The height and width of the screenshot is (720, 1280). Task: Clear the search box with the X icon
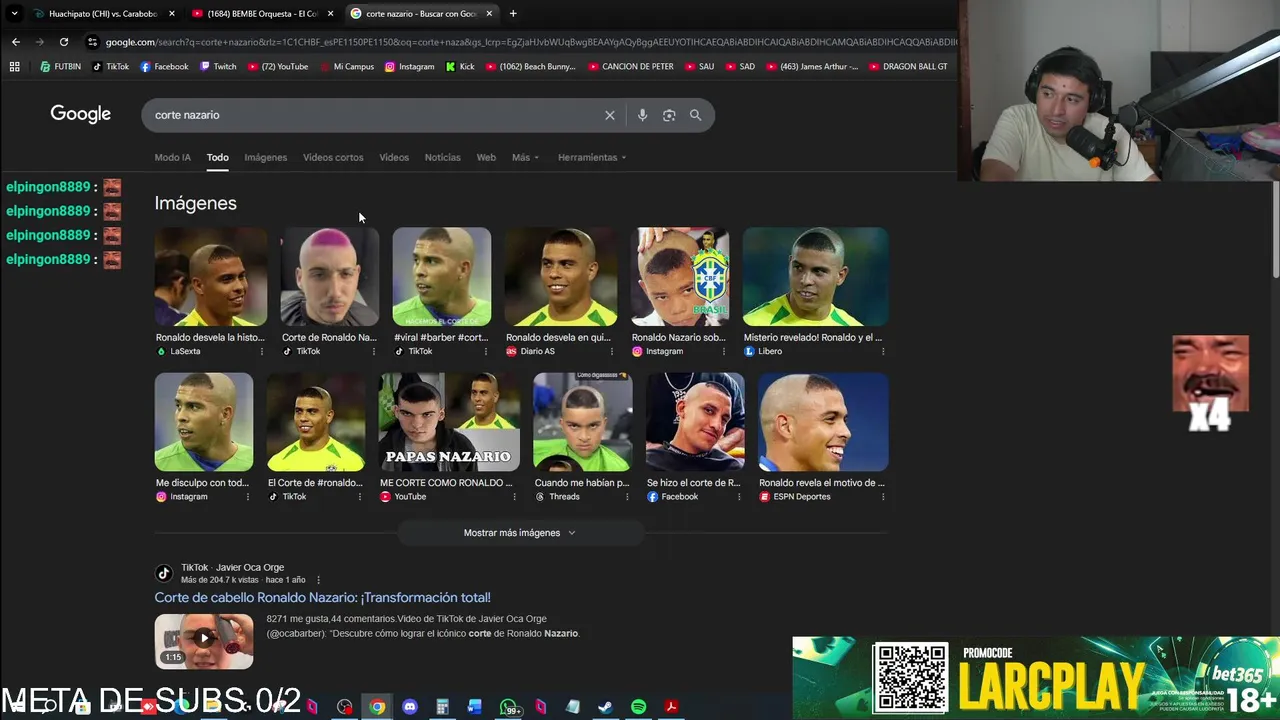pyautogui.click(x=610, y=115)
